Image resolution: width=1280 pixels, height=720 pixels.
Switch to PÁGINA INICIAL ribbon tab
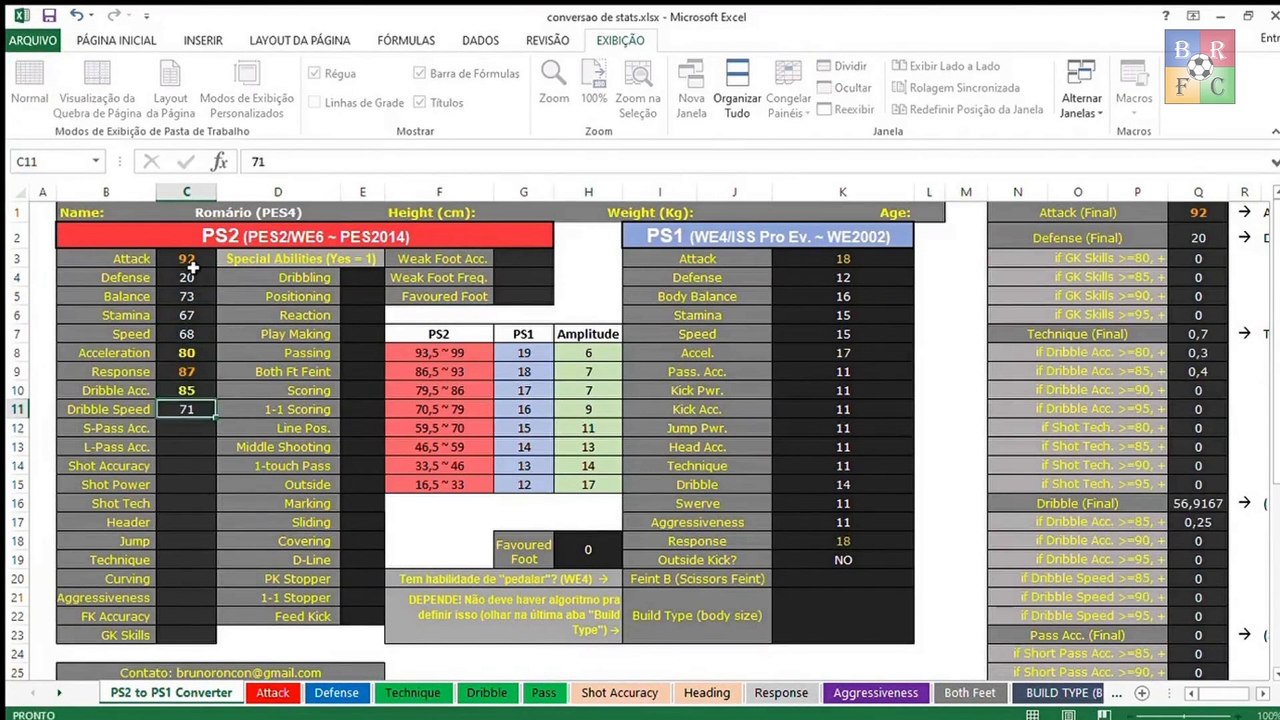(x=117, y=40)
